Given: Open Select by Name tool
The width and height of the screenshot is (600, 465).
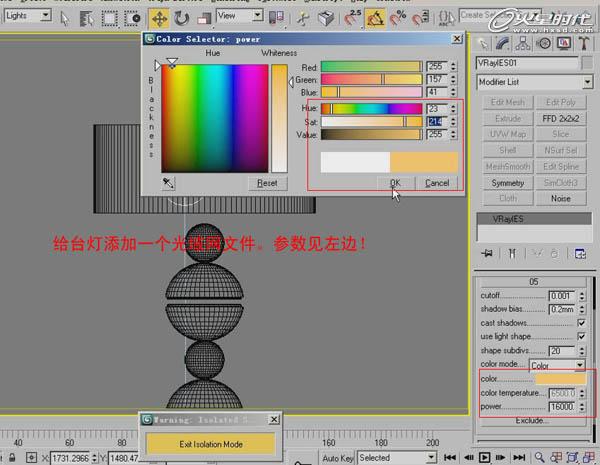Looking at the screenshot, I should [x=86, y=18].
